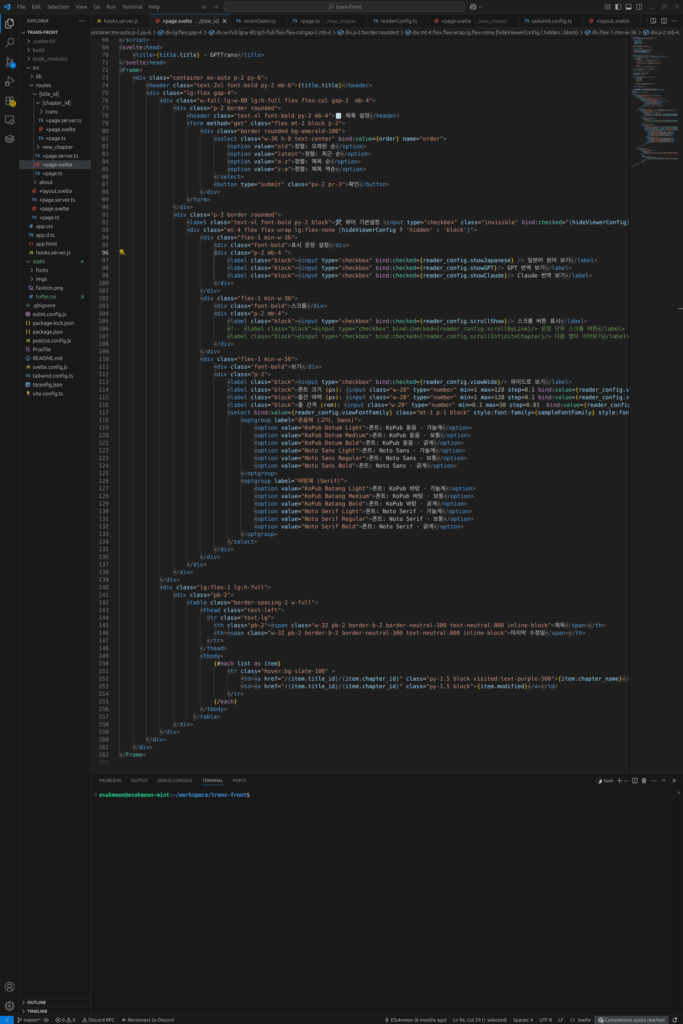Viewport: 683px width, 1024px height.
Task: Open the Terminal menu
Action: (132, 7)
